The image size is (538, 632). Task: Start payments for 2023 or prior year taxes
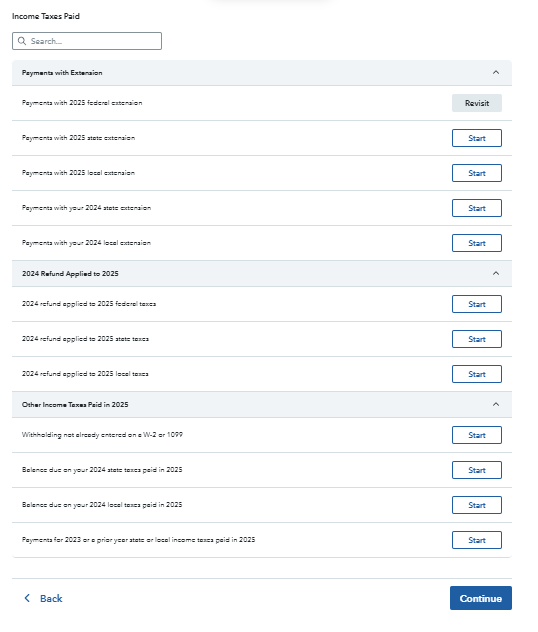tap(477, 540)
